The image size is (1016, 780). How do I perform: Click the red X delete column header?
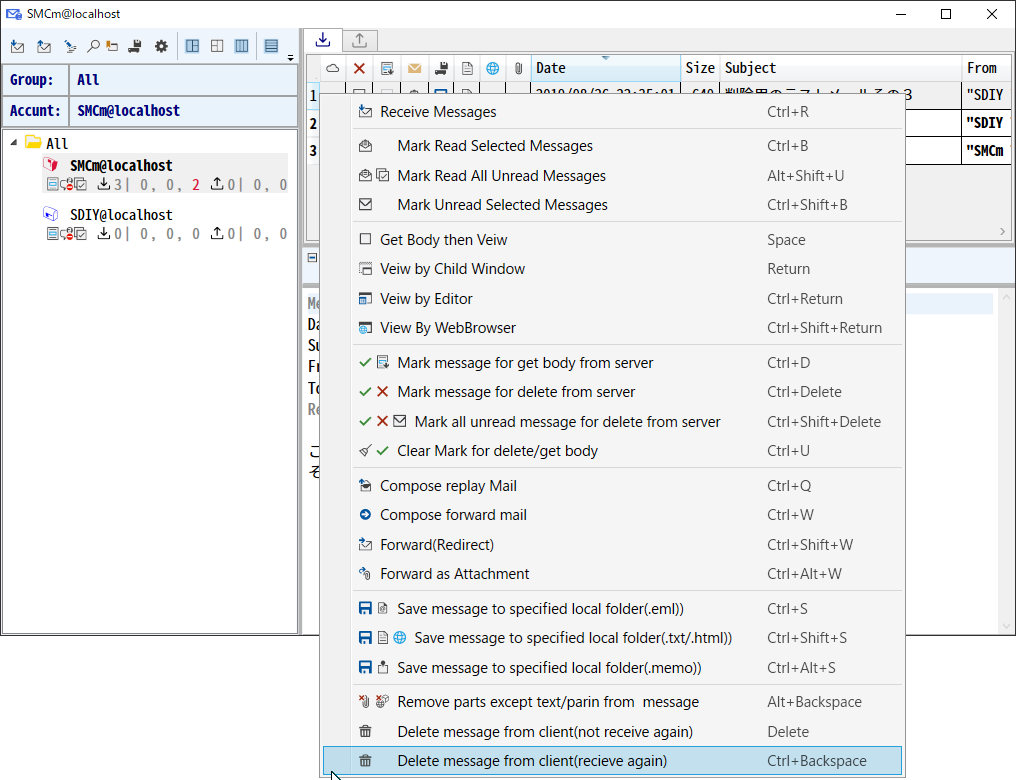(x=359, y=68)
